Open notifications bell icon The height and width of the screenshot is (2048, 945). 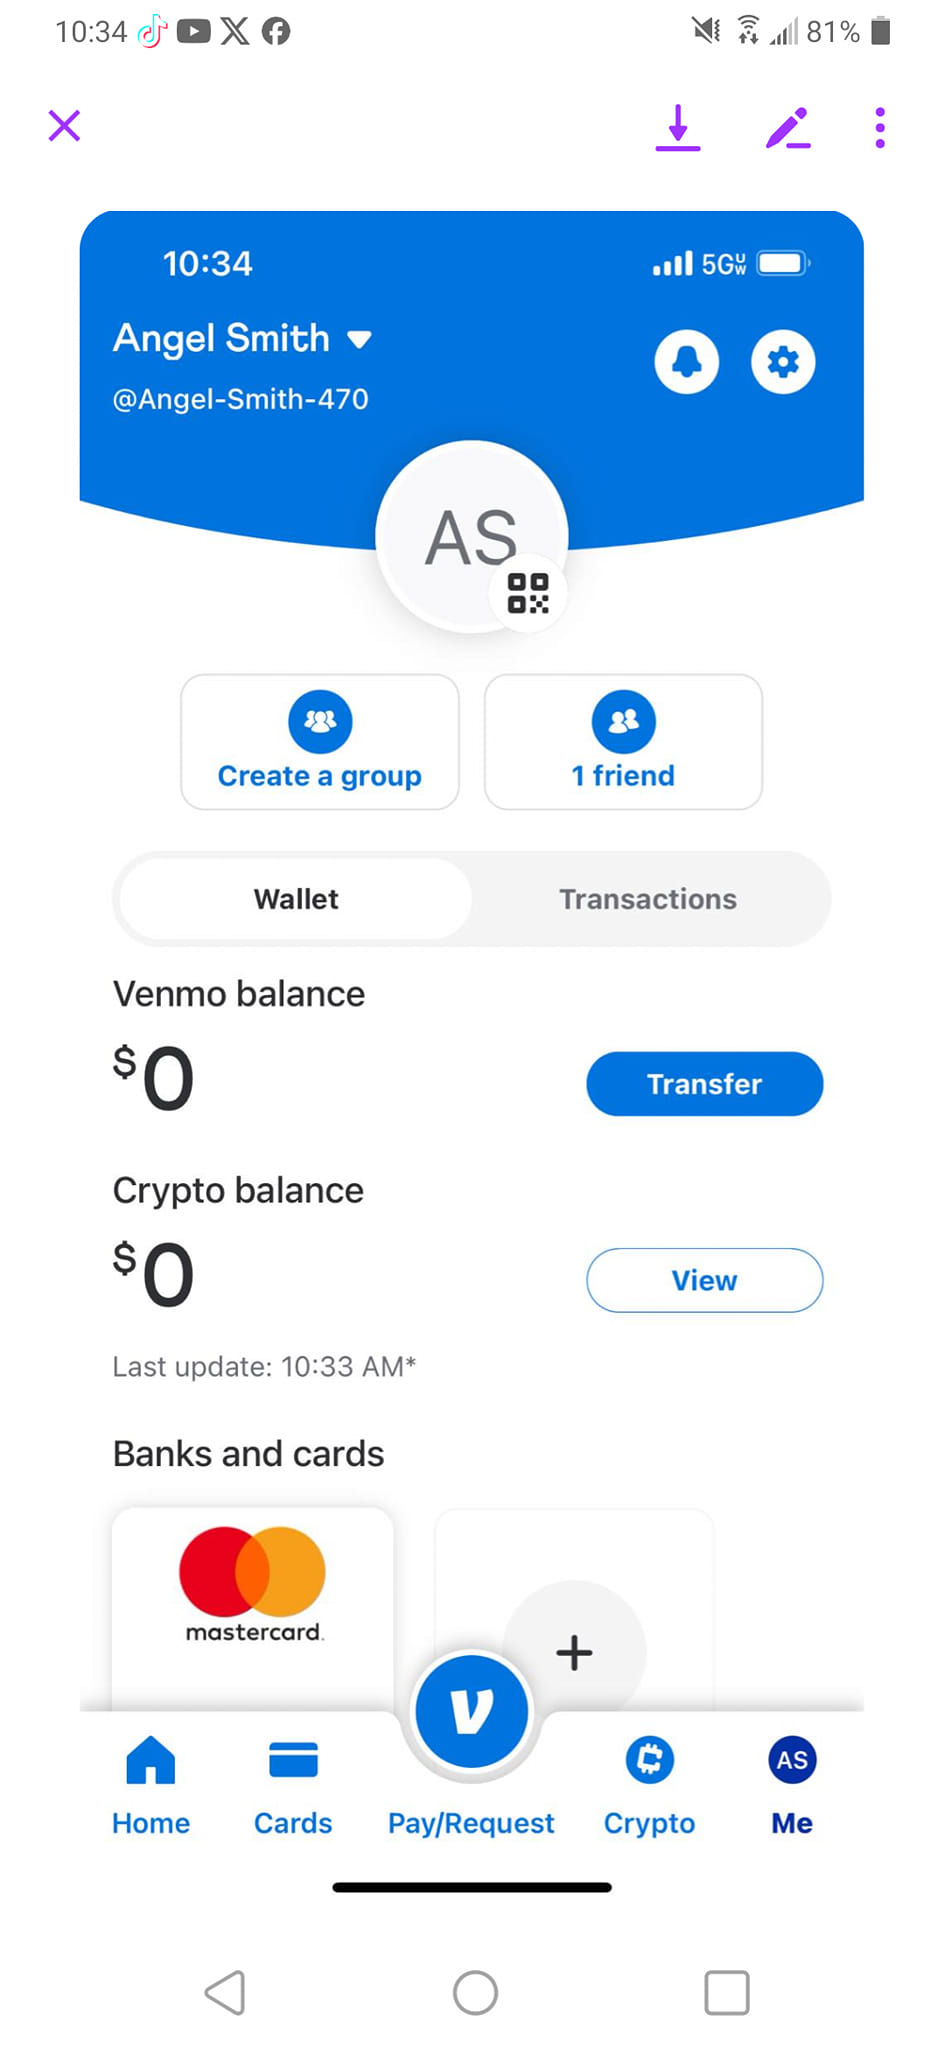pos(686,361)
